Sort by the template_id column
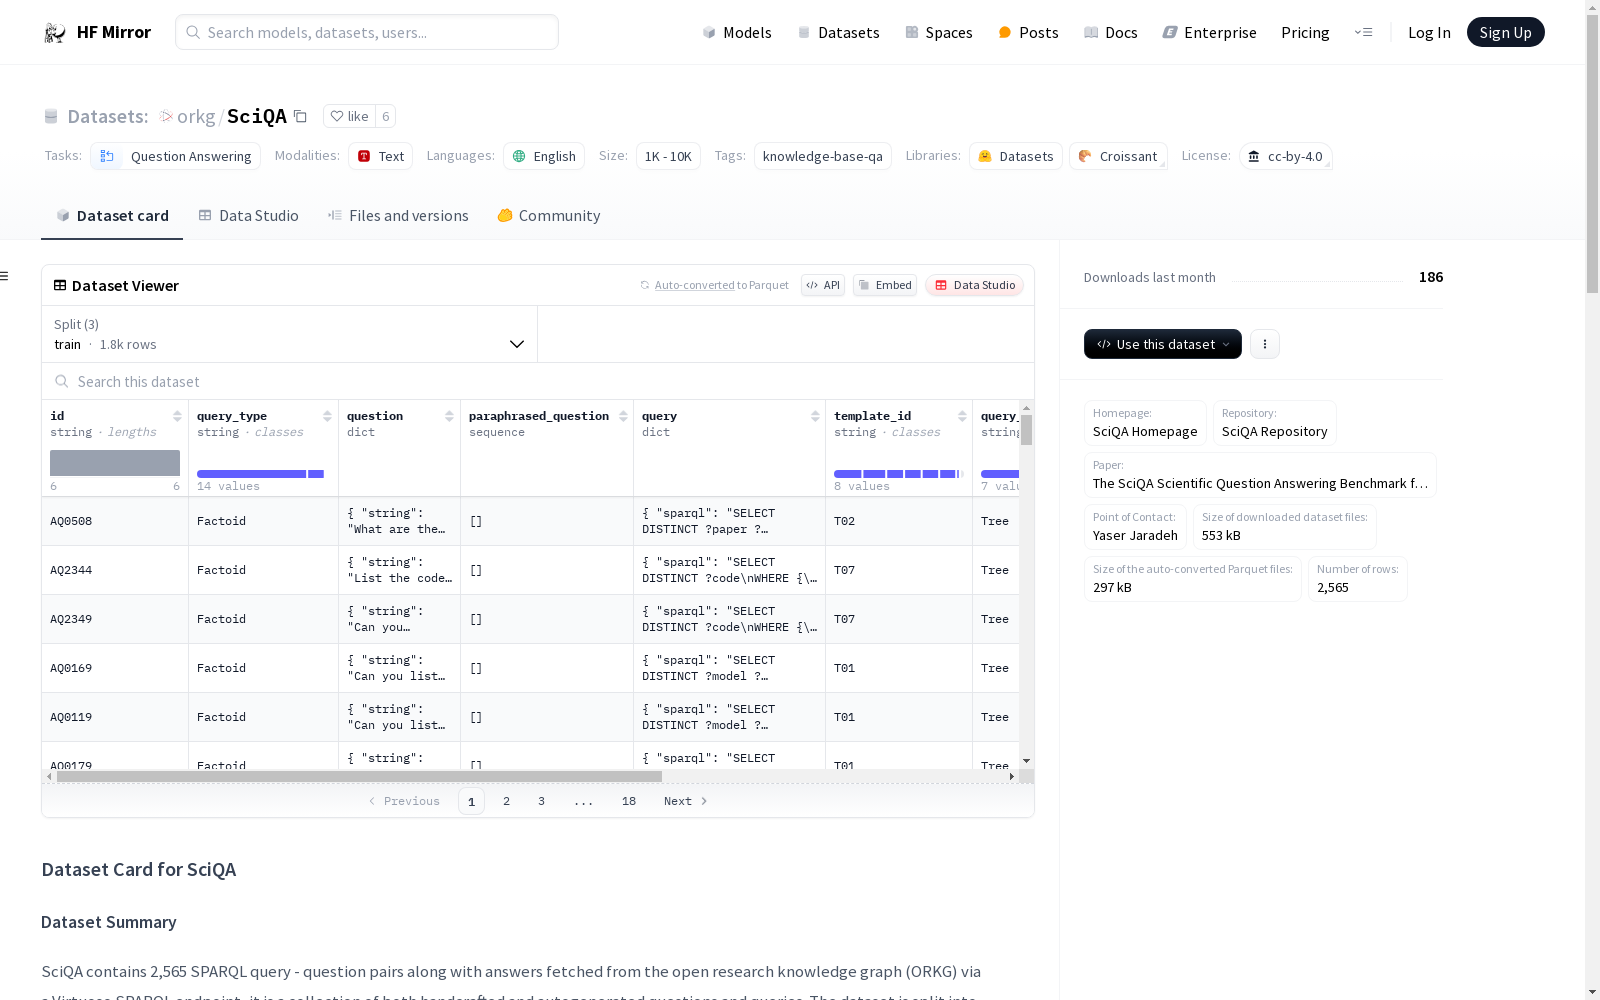 tap(962, 416)
